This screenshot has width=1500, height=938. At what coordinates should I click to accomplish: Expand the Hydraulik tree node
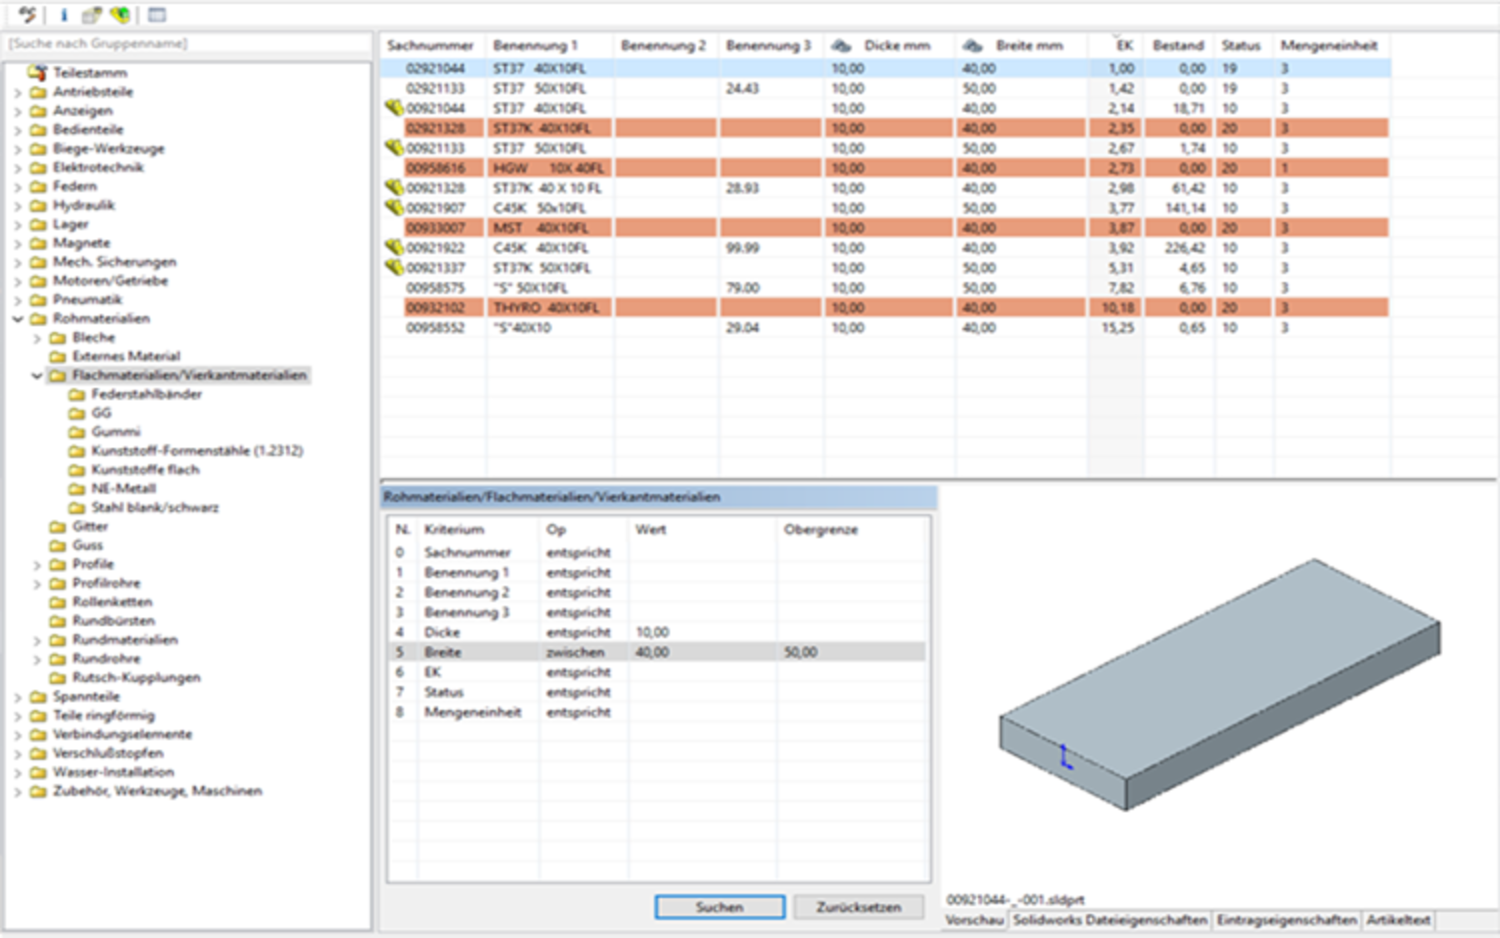click(x=17, y=206)
